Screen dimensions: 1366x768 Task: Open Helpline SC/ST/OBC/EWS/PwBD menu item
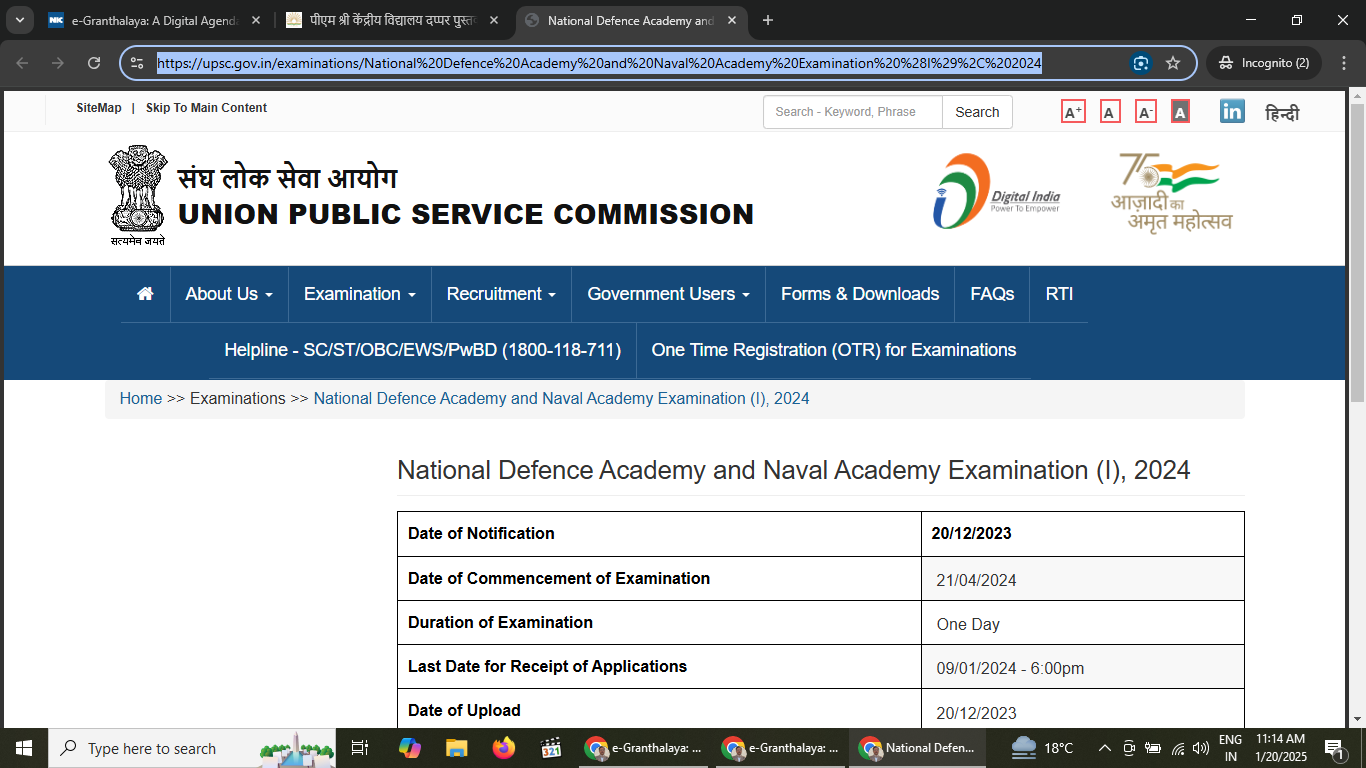(x=422, y=350)
